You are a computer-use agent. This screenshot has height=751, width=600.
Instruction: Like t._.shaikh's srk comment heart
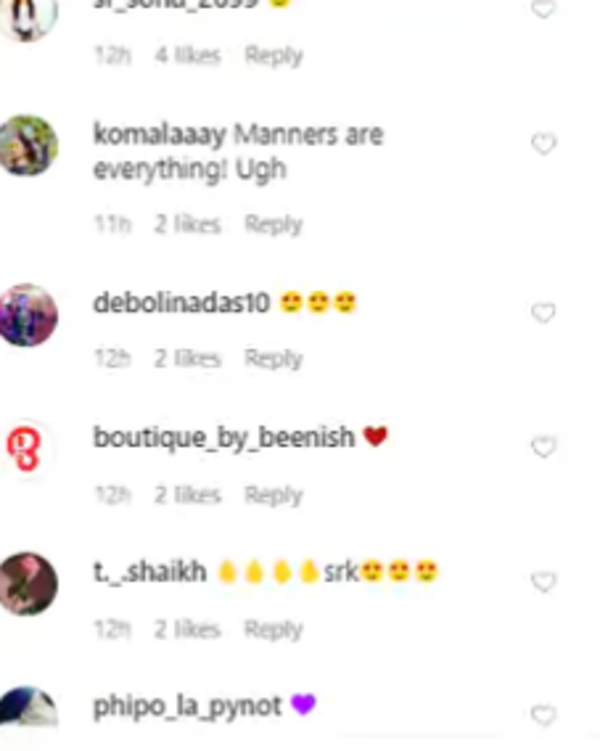point(543,582)
